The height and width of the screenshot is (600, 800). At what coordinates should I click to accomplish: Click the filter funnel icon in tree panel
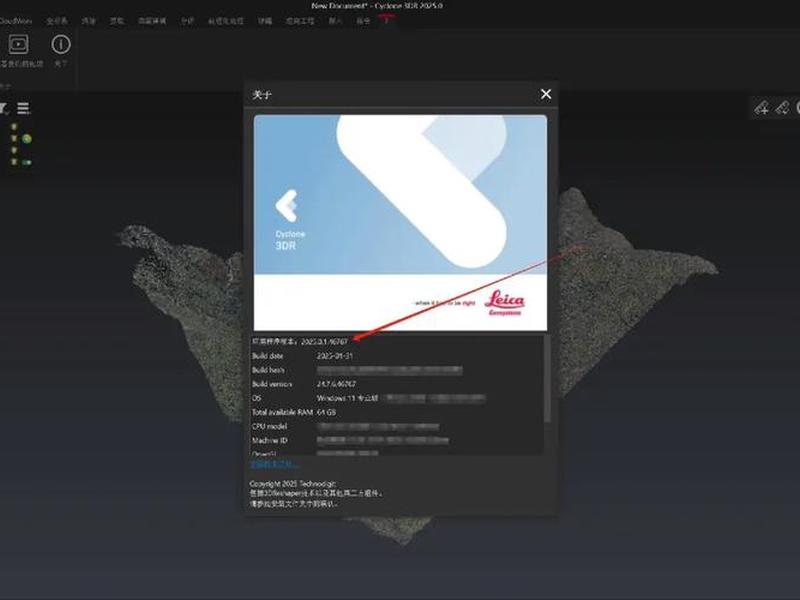3,108
